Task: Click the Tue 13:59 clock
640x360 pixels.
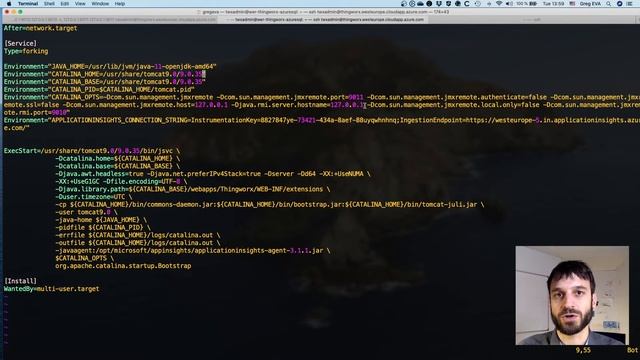Action: coord(553,4)
